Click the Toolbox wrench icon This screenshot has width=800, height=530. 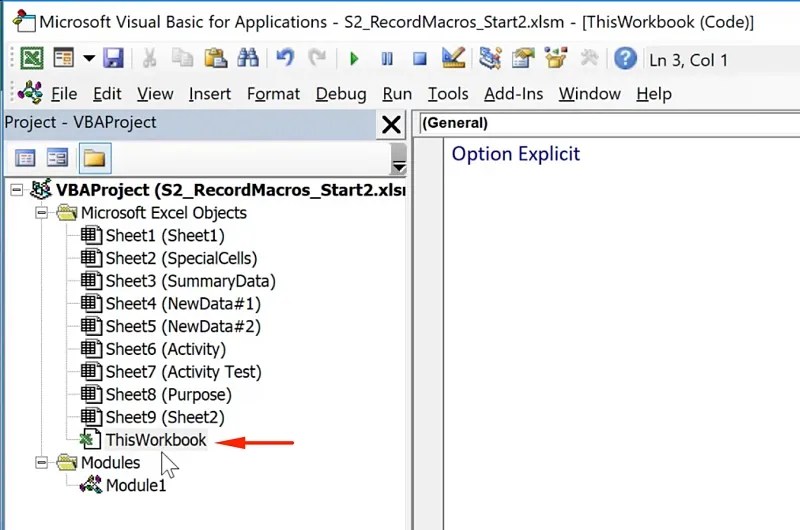coord(589,58)
